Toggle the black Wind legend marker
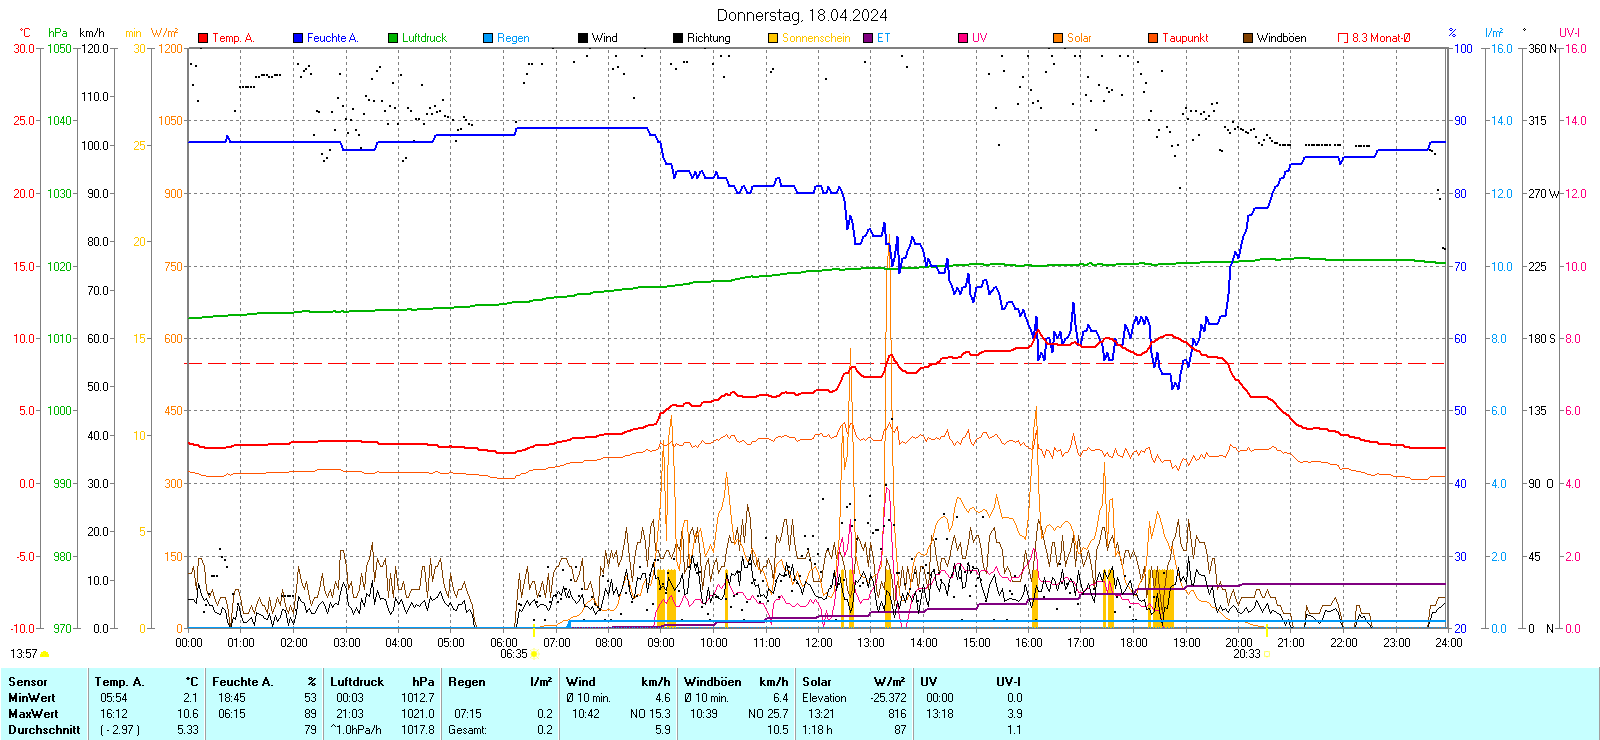 (x=583, y=38)
